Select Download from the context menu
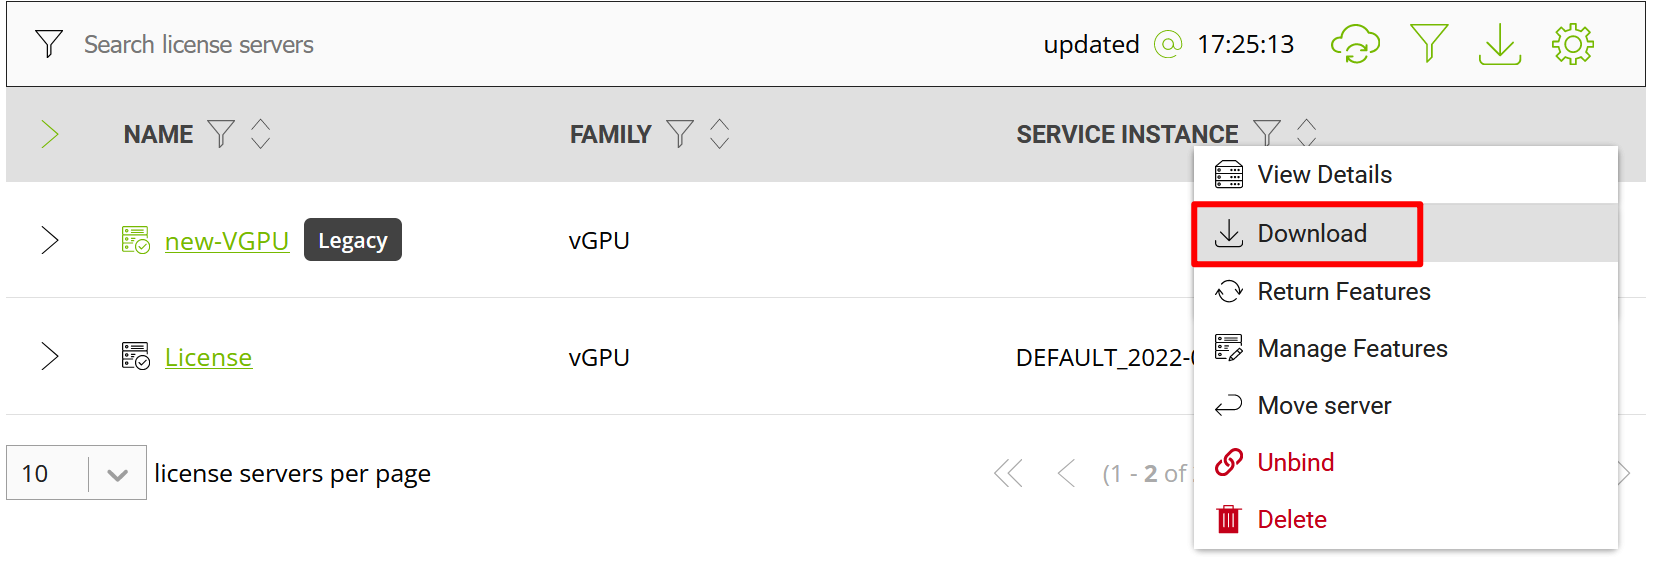The height and width of the screenshot is (574, 1659). click(1311, 234)
